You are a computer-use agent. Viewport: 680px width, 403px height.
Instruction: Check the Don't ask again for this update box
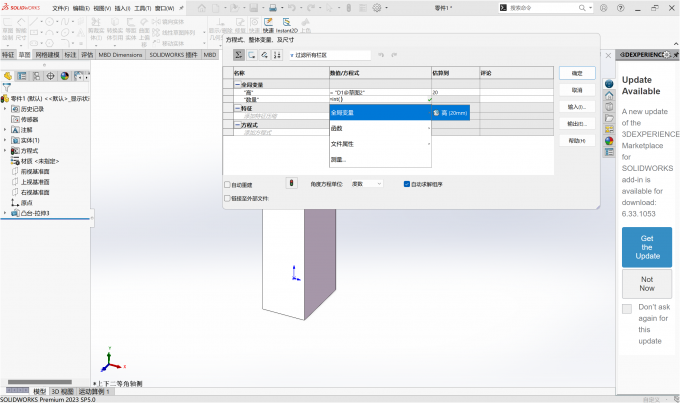pos(627,309)
